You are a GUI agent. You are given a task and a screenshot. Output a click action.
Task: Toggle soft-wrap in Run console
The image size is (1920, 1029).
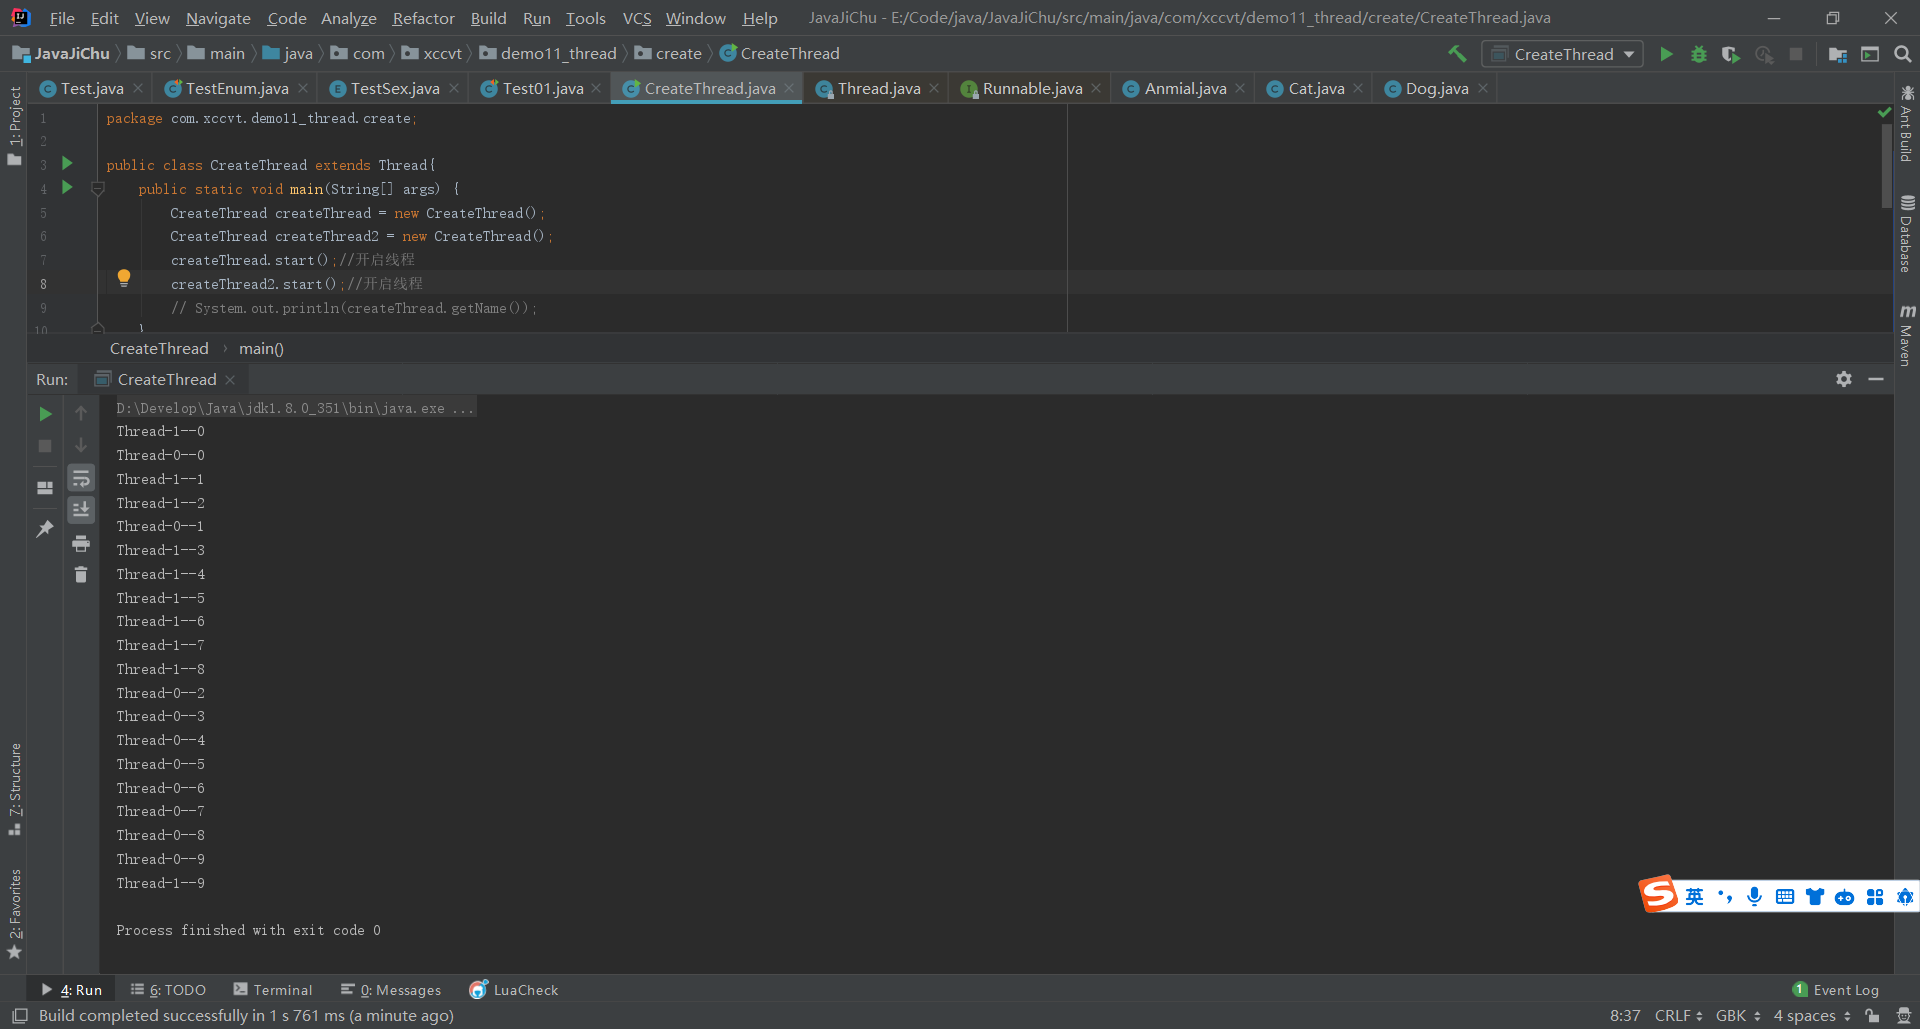(x=81, y=478)
